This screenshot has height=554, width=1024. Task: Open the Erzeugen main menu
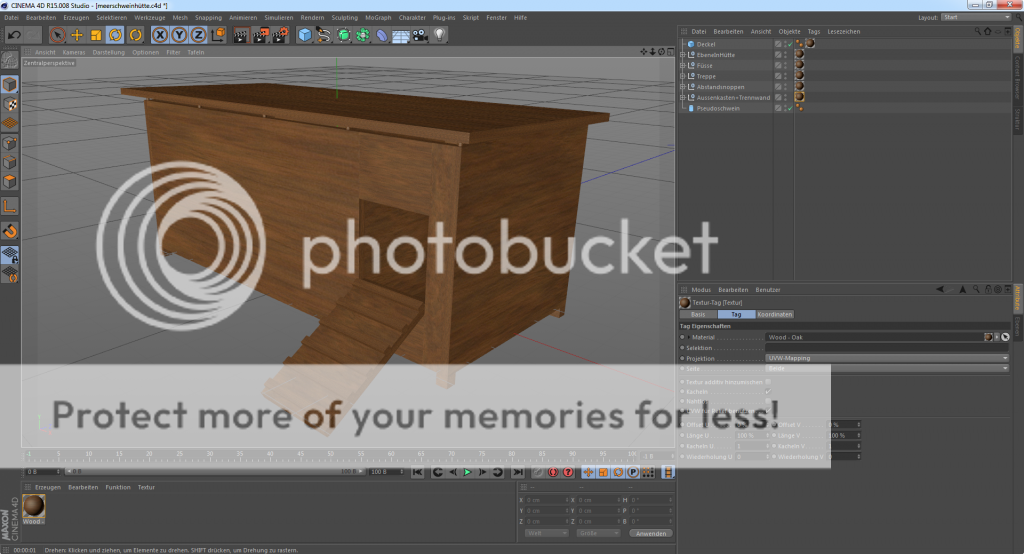click(x=76, y=18)
